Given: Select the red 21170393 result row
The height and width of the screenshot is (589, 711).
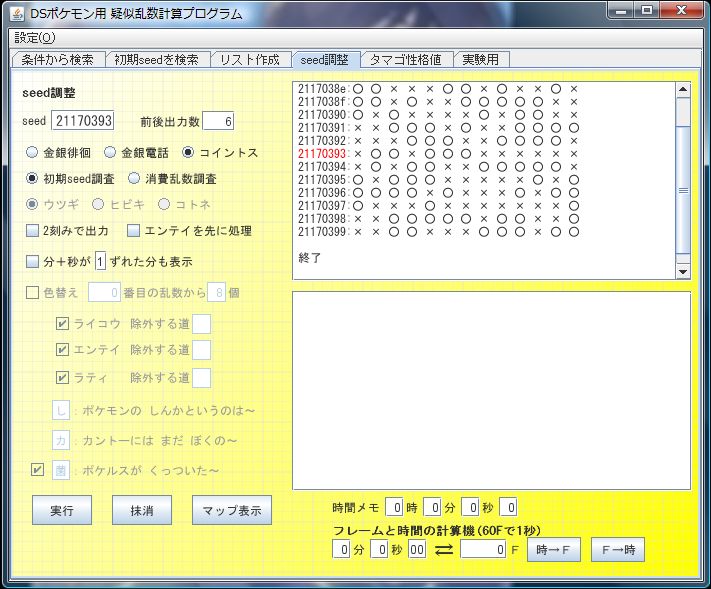Looking at the screenshot, I should click(438, 154).
